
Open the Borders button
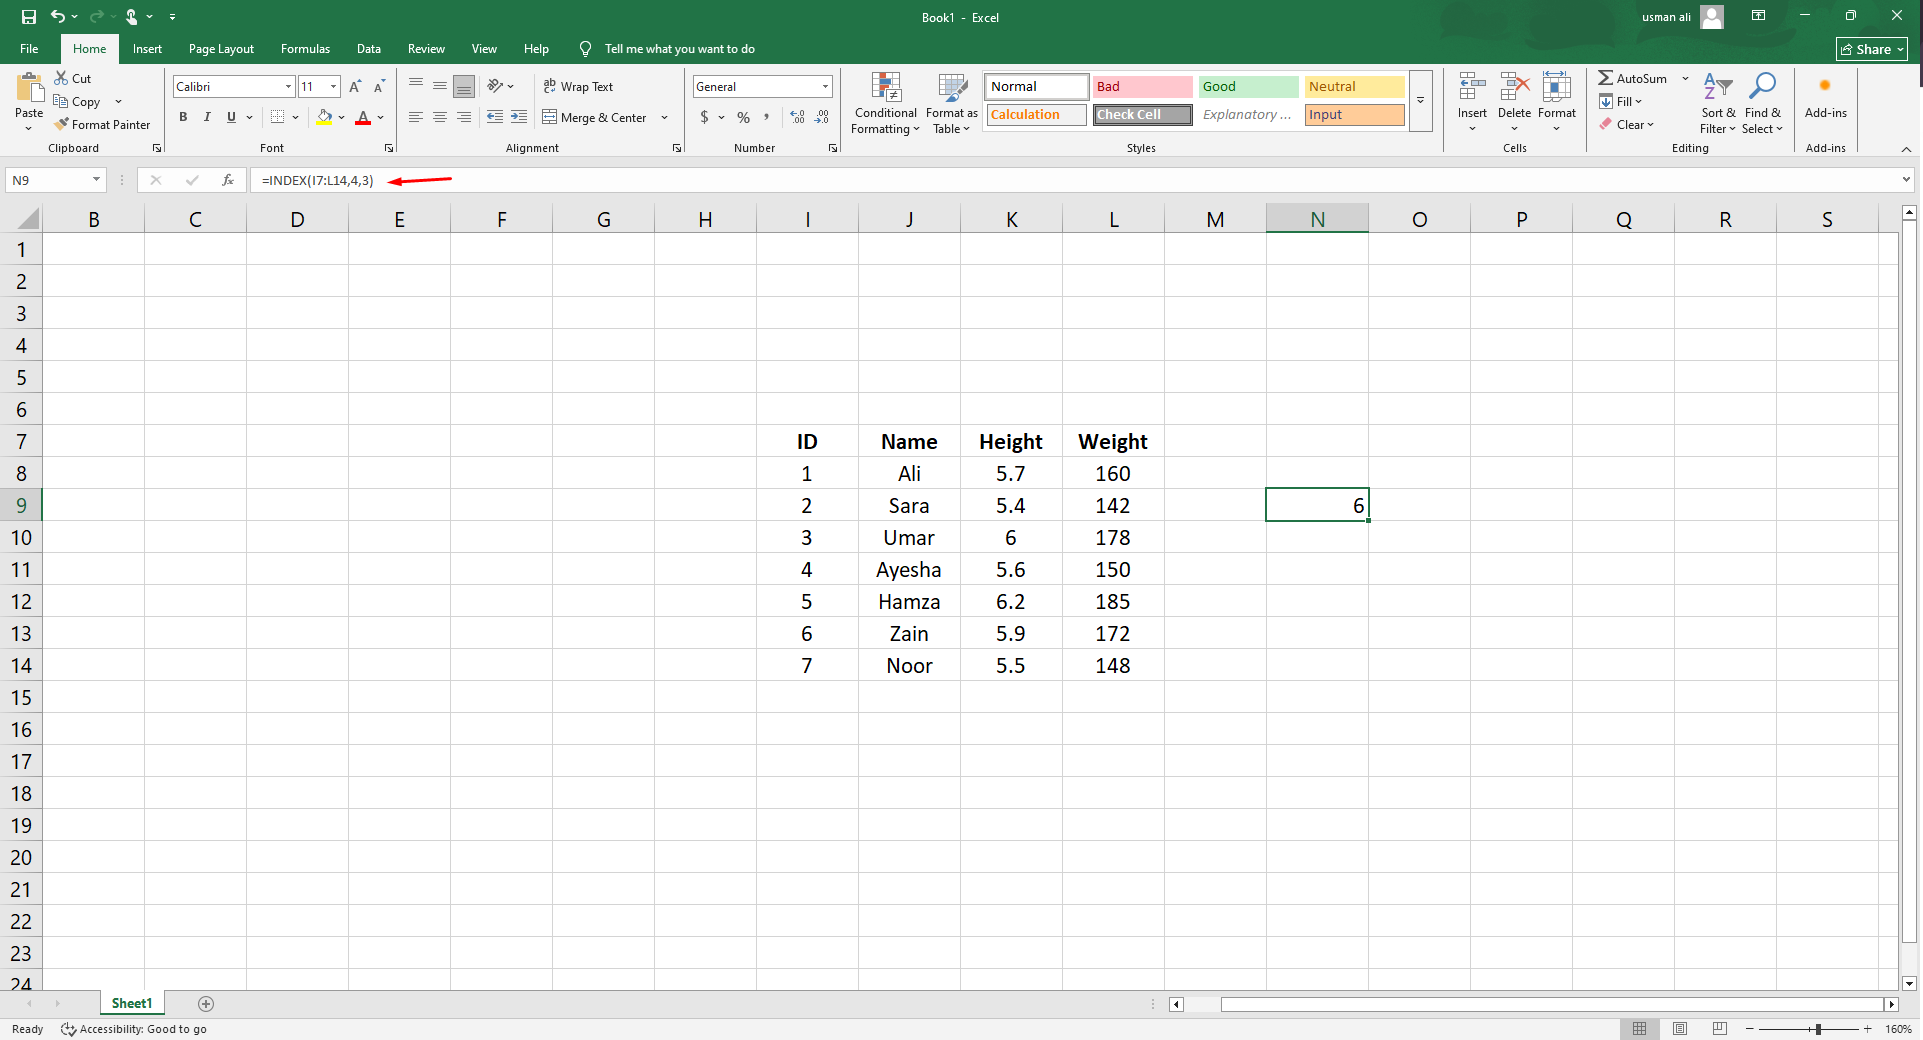pyautogui.click(x=278, y=117)
